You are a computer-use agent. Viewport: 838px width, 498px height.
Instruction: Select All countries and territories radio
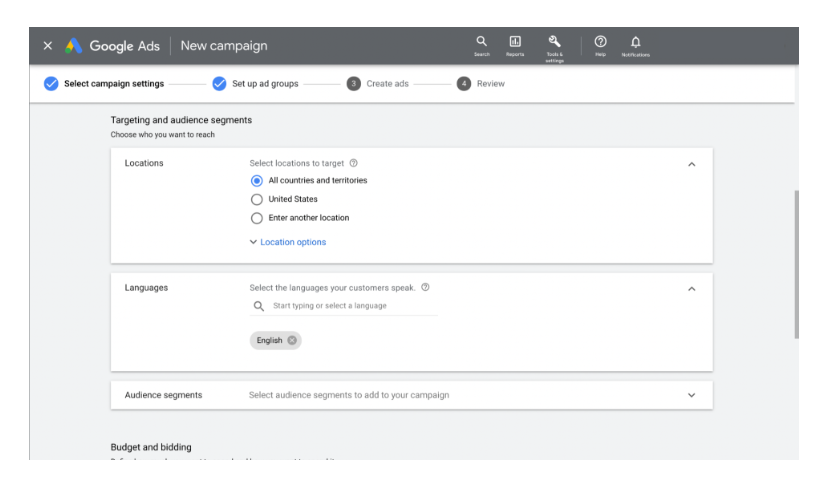[x=257, y=181]
